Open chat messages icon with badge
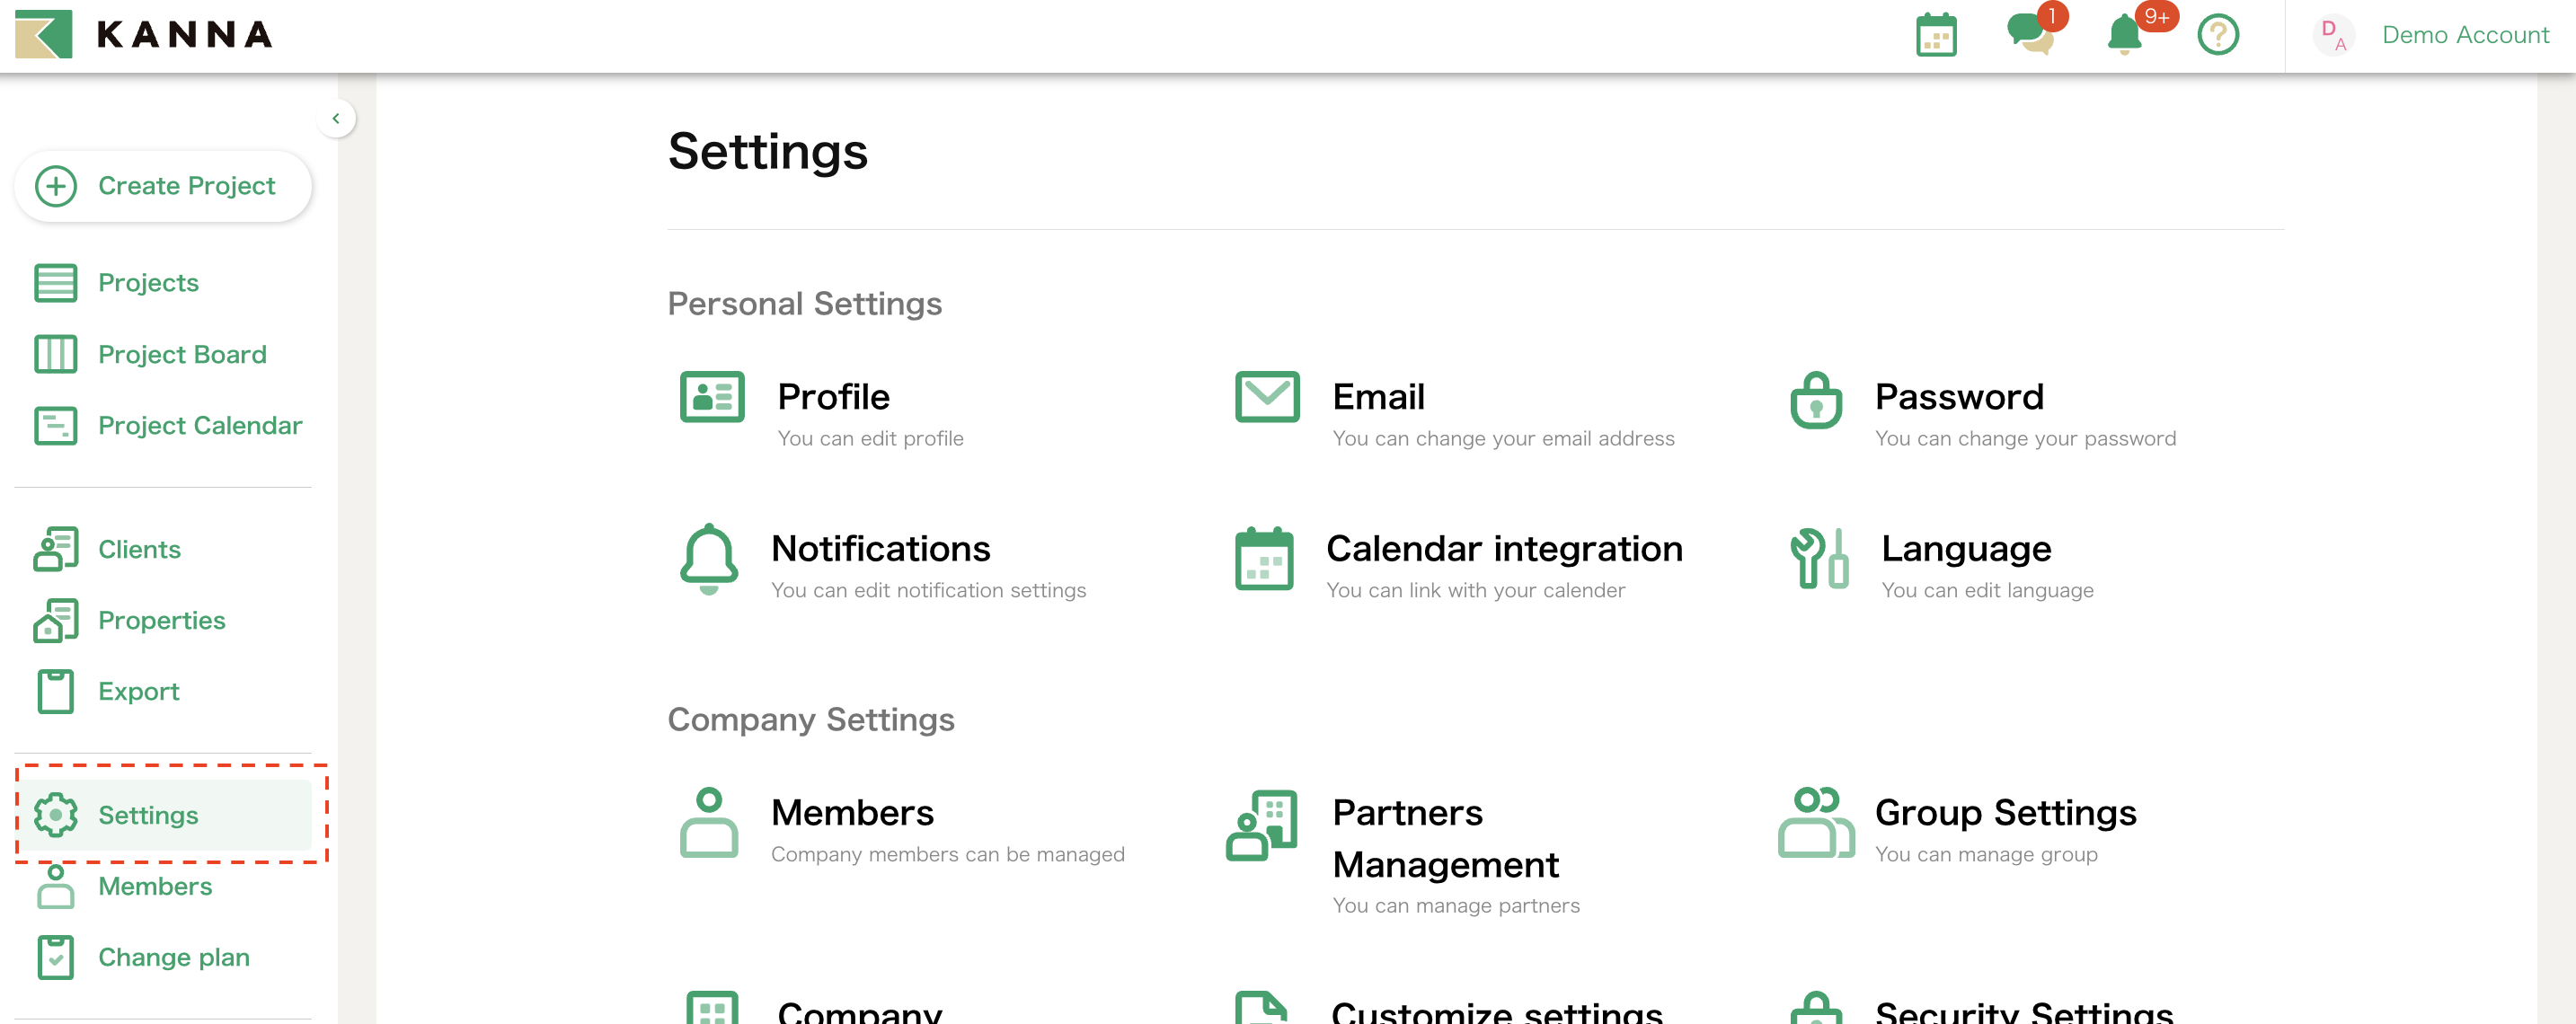 tap(2029, 33)
